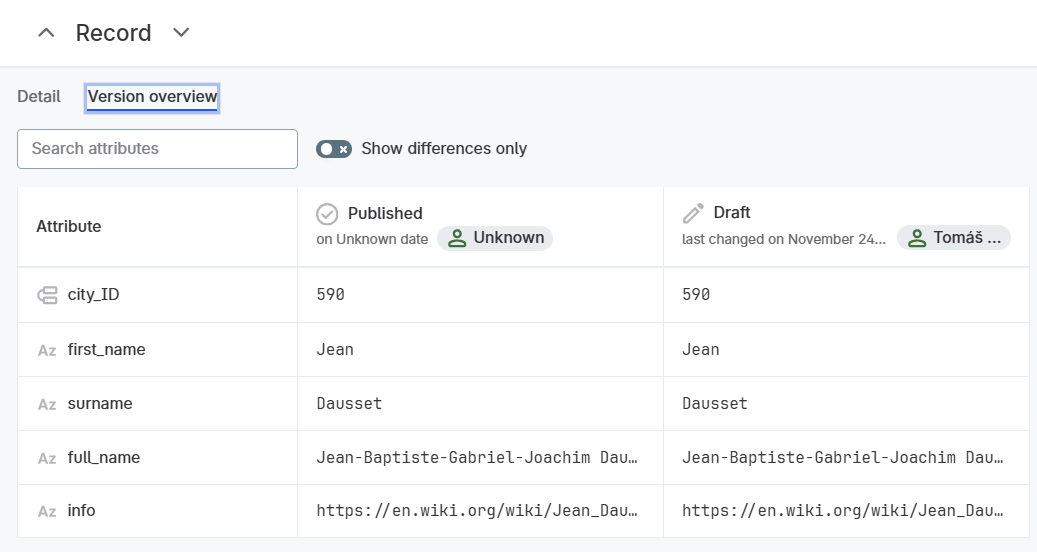This screenshot has height=552, width=1037.
Task: Select the Version overview tab
Action: [x=152, y=97]
